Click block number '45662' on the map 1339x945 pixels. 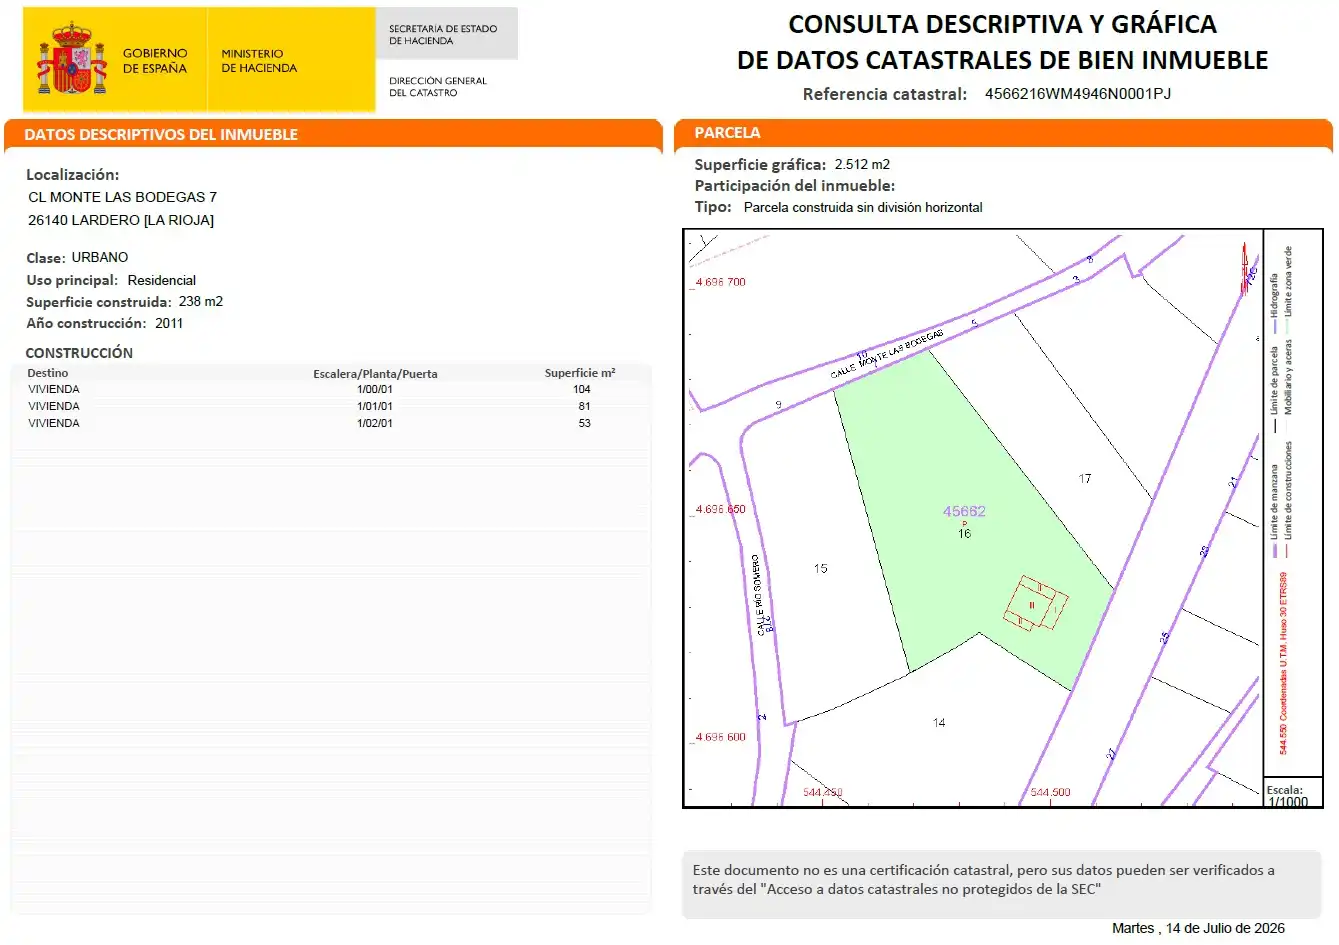pos(964,511)
